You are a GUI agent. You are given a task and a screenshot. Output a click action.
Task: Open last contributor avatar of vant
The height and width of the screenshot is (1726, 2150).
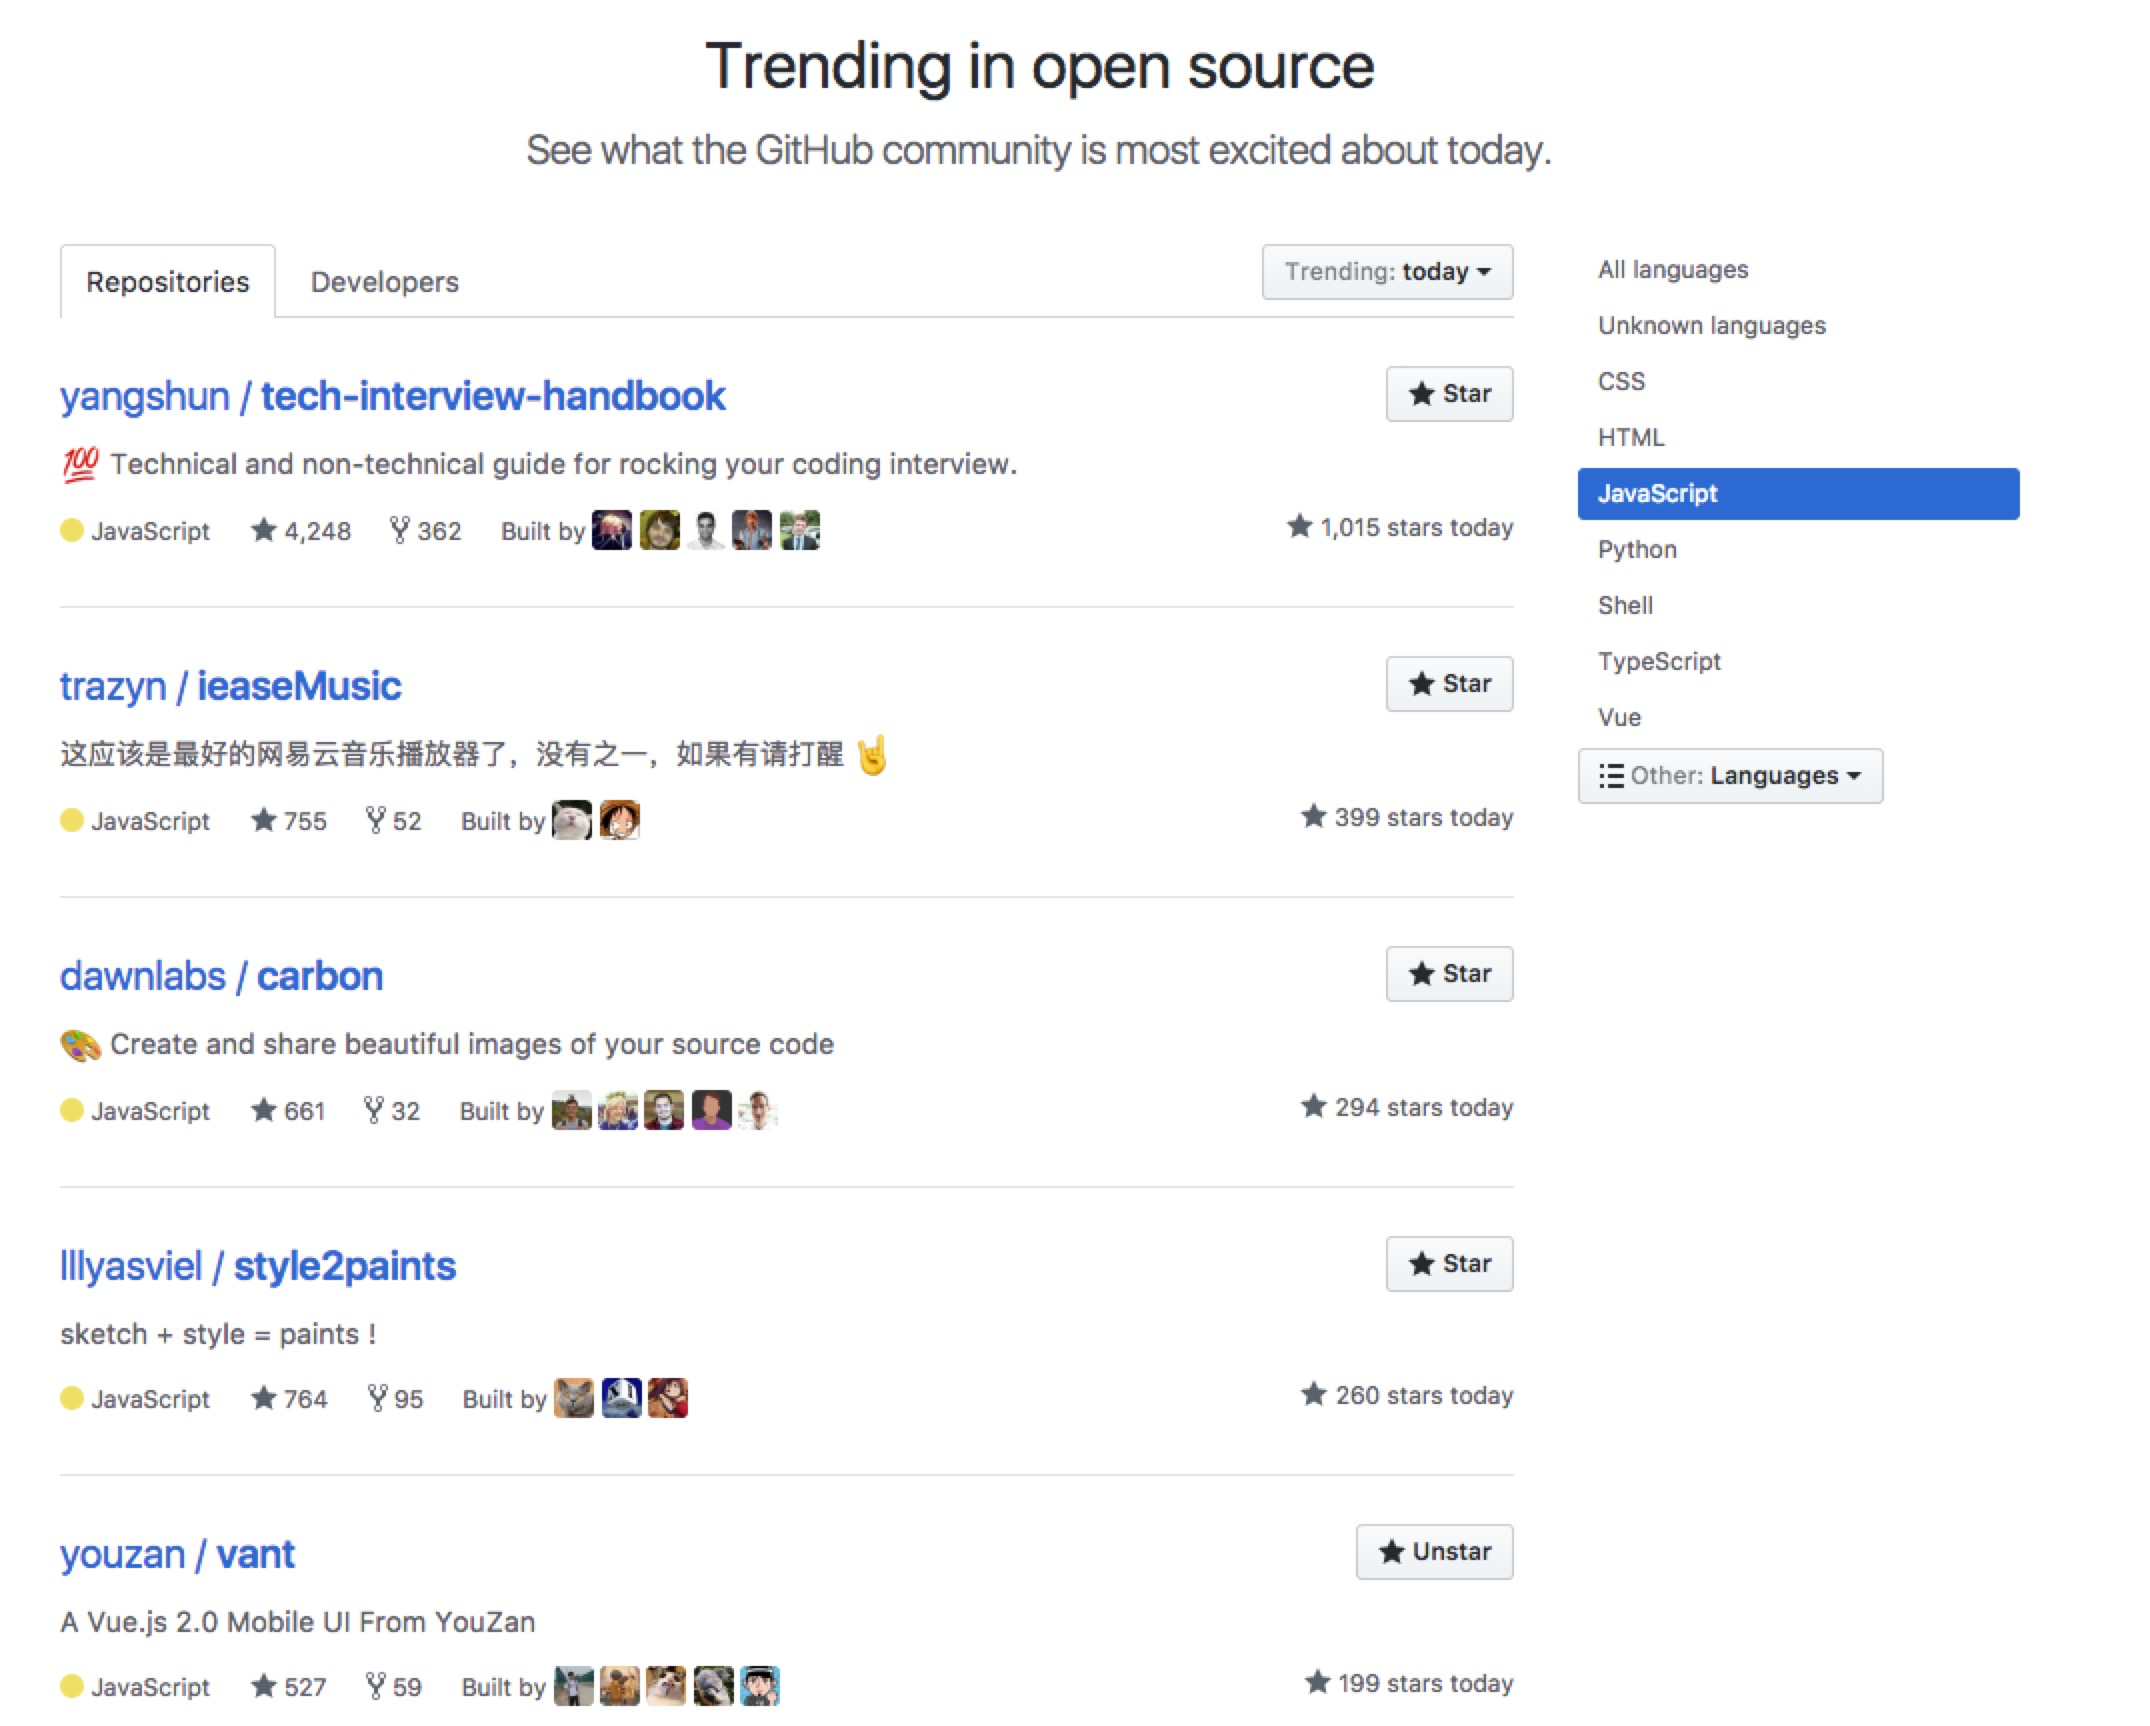(760, 1686)
